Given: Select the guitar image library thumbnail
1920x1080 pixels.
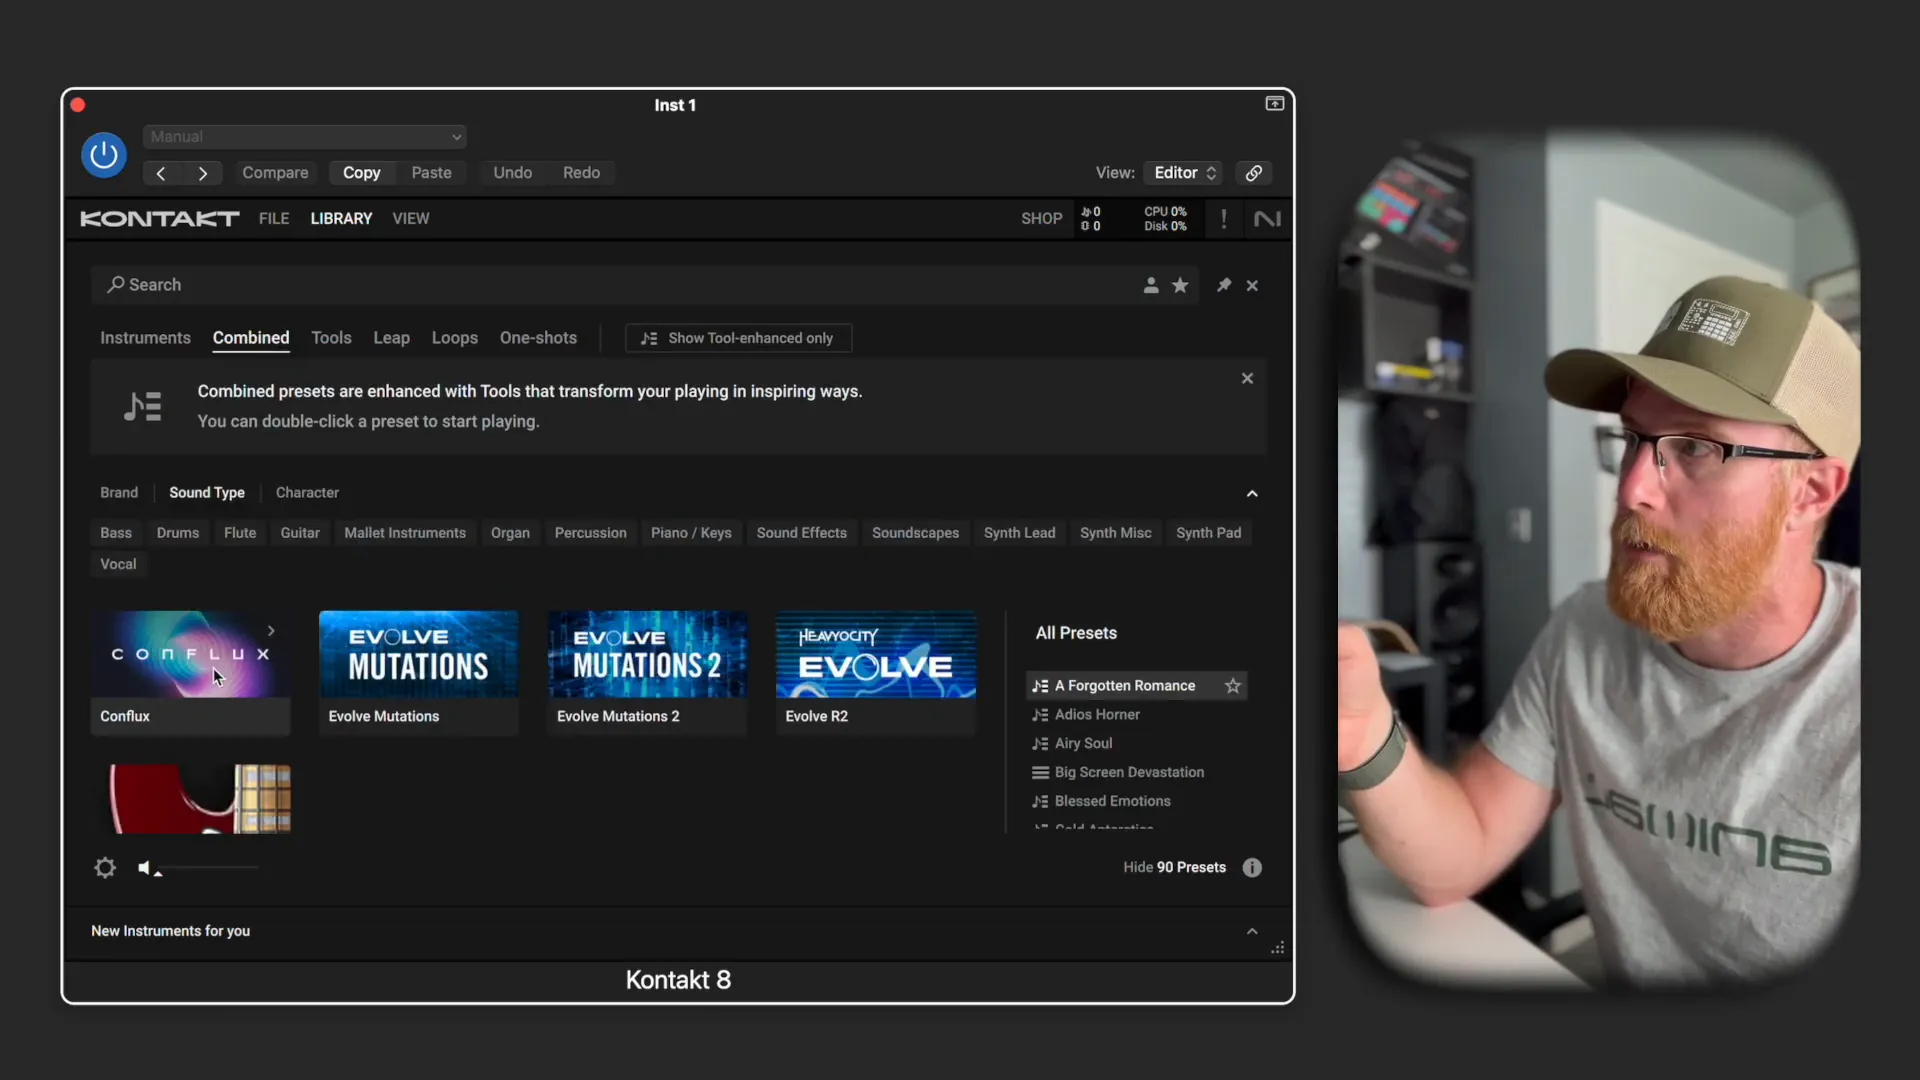Looking at the screenshot, I should coord(190,799).
